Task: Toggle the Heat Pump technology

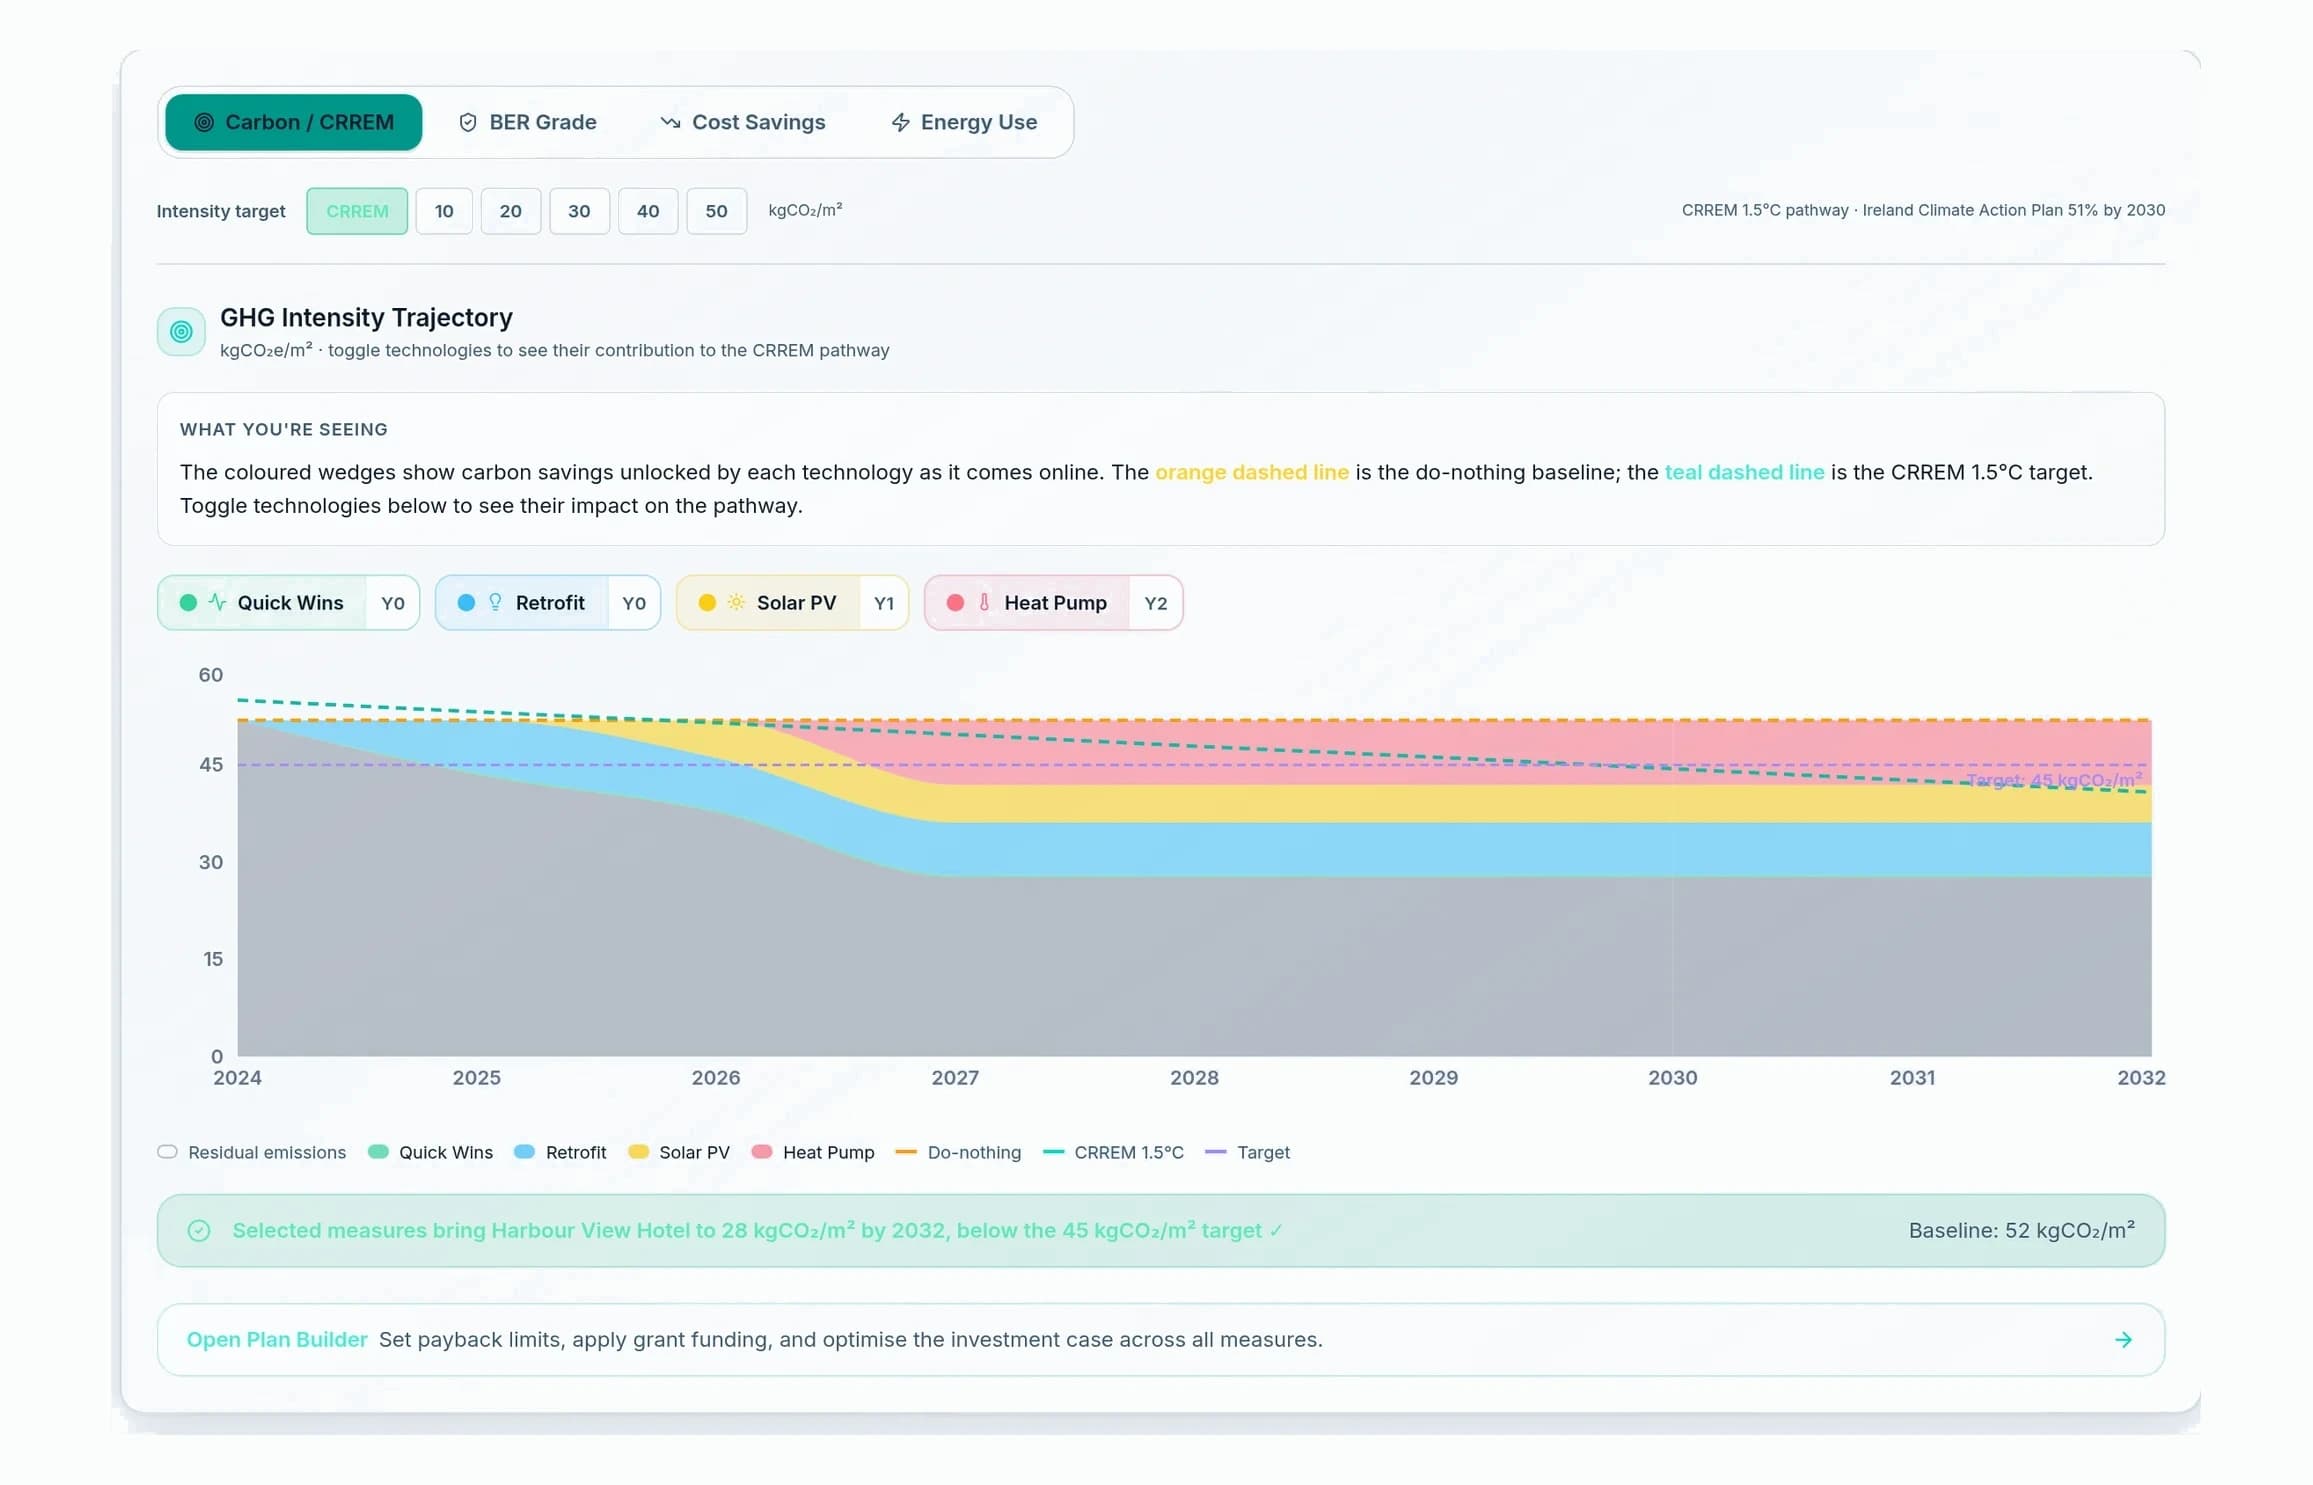Action: 1028,603
